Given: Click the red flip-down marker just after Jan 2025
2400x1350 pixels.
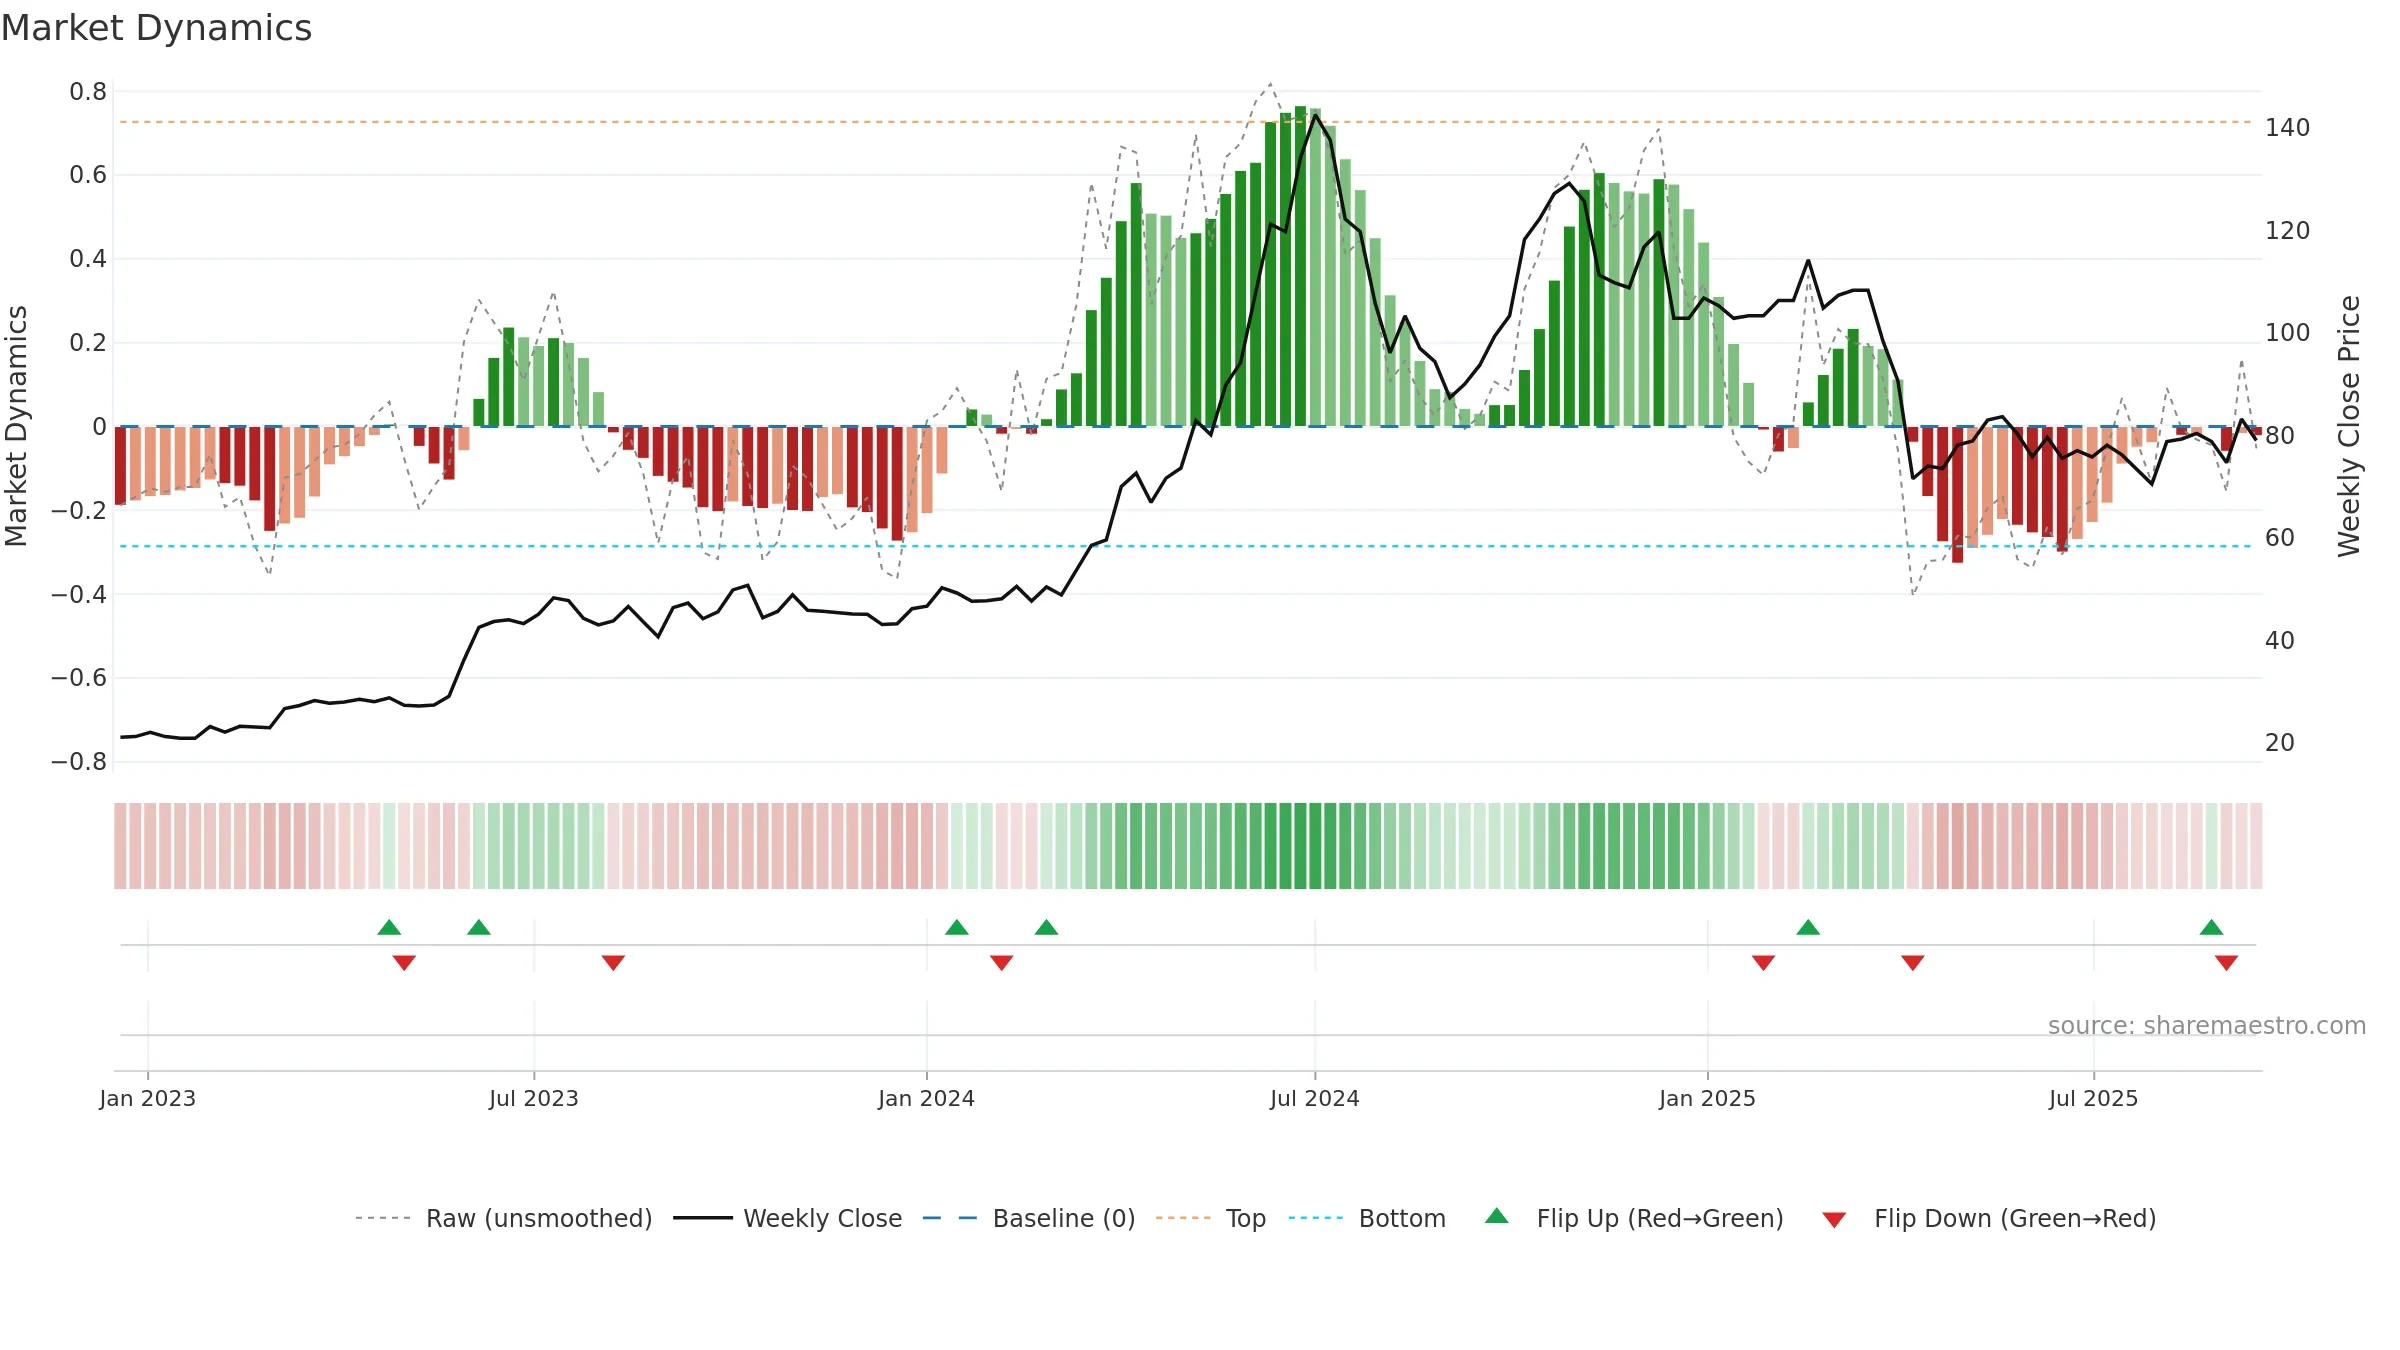Looking at the screenshot, I should click(x=1764, y=962).
